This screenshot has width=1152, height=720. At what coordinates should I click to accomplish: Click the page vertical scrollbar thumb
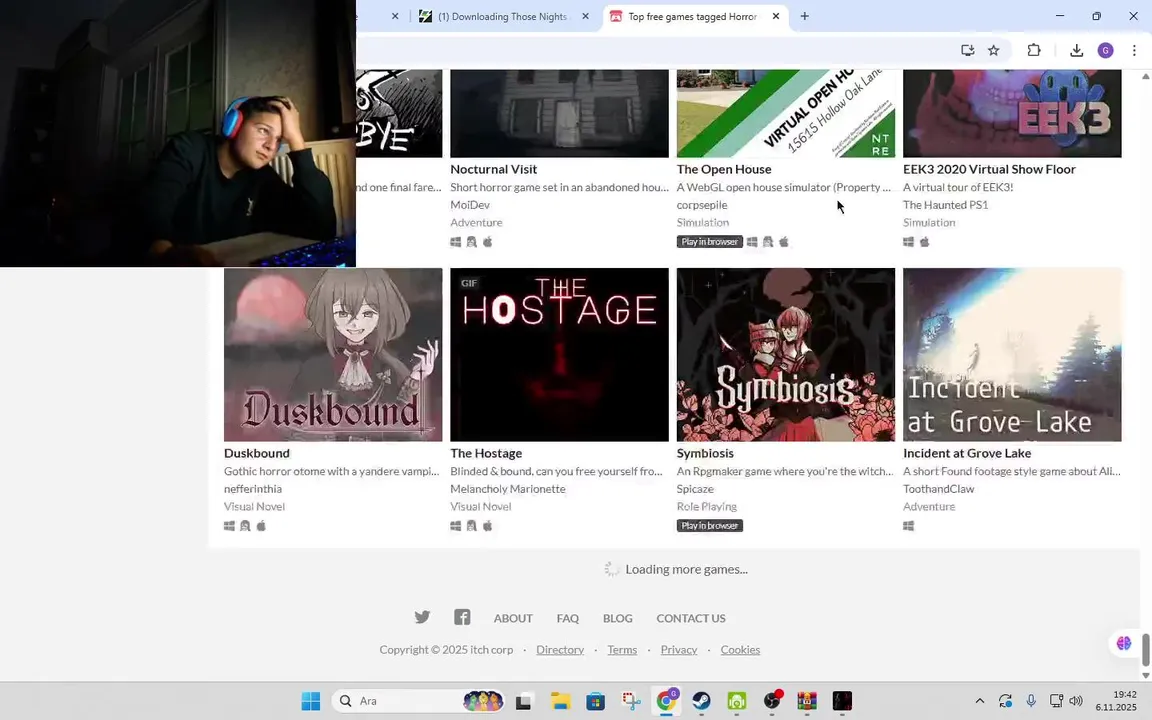[x=1145, y=649]
